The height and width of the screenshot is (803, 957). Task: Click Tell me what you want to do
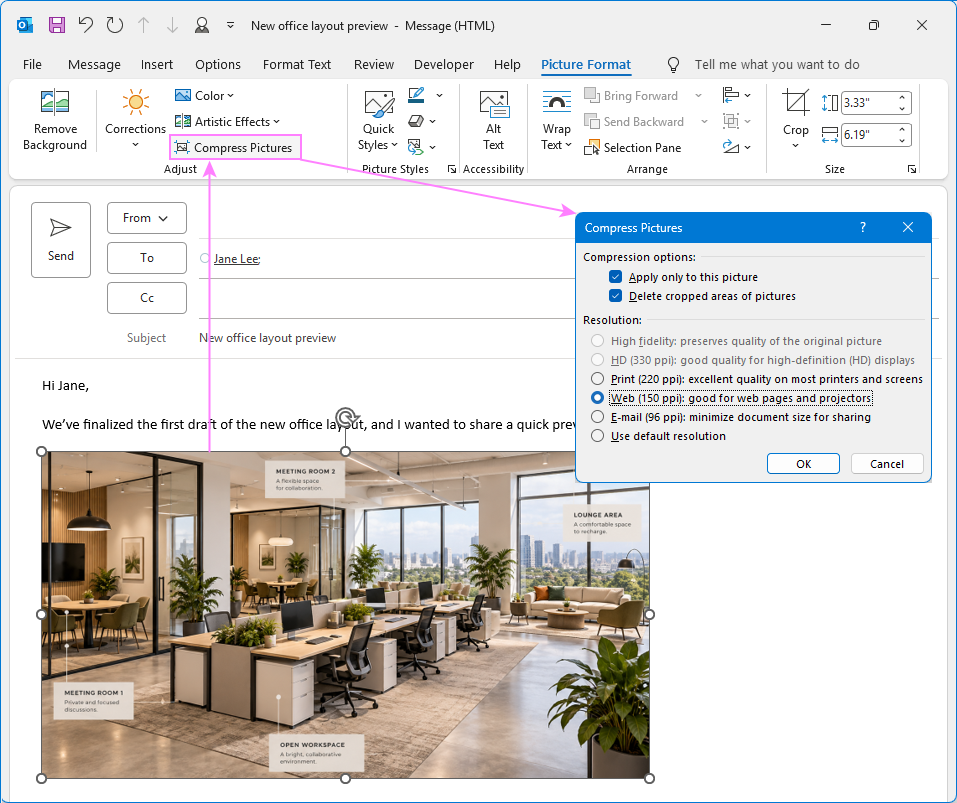point(776,65)
